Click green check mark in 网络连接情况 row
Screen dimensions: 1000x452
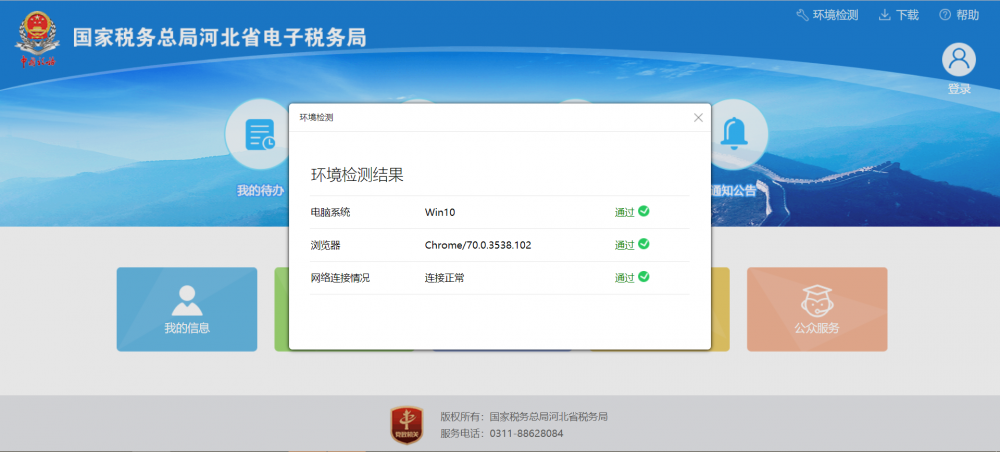tap(644, 277)
